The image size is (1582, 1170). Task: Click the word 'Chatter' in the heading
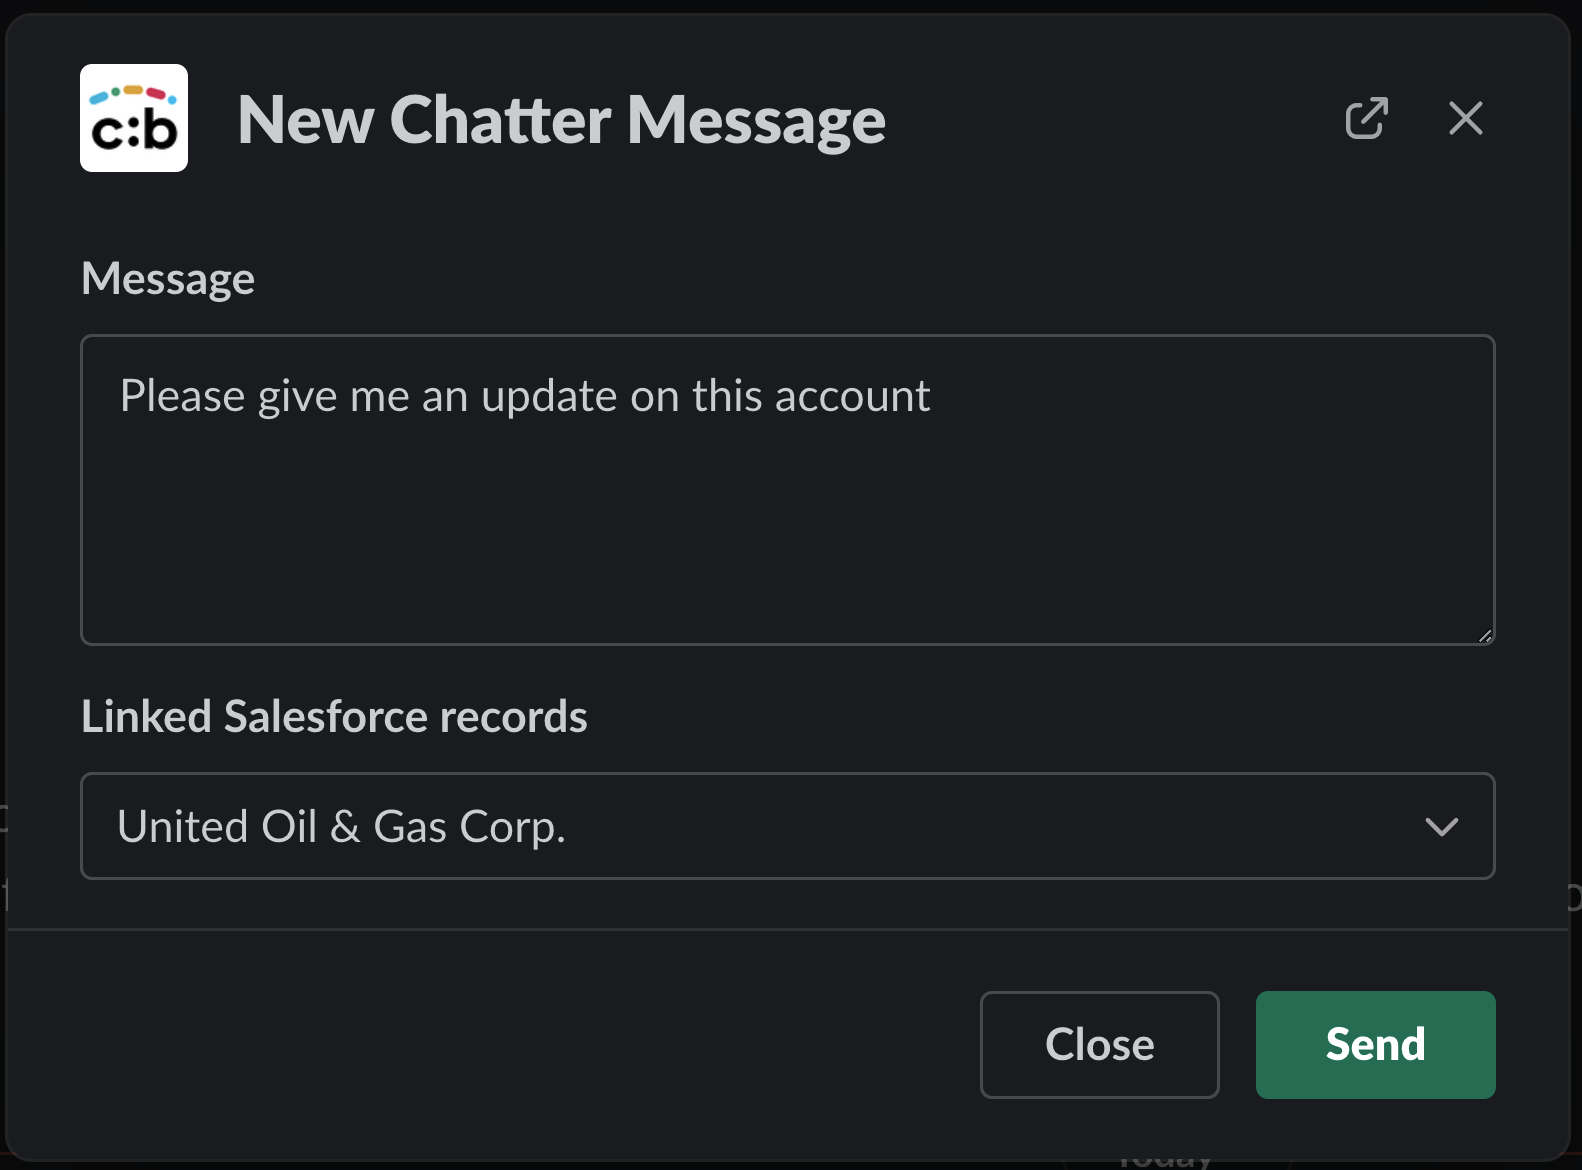500,120
